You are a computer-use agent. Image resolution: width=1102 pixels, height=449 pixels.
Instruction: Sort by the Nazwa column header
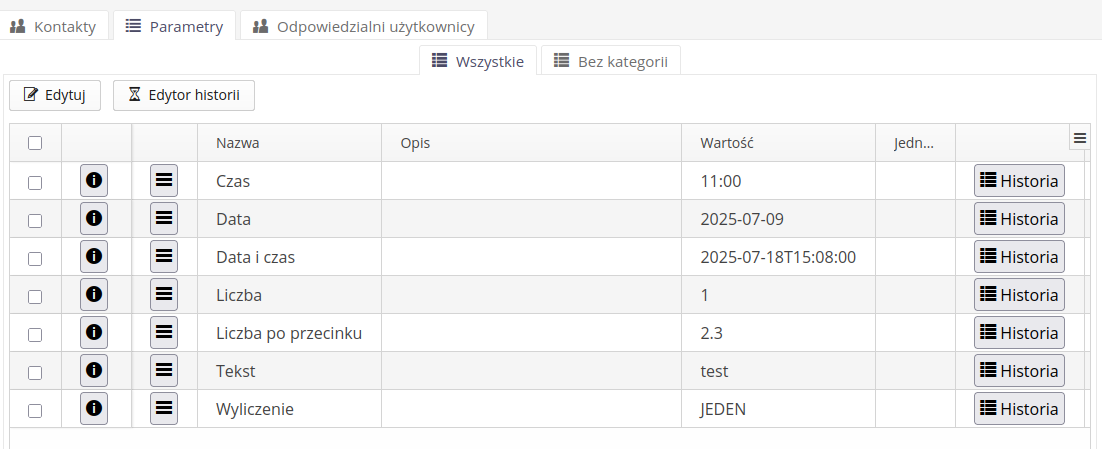238,143
